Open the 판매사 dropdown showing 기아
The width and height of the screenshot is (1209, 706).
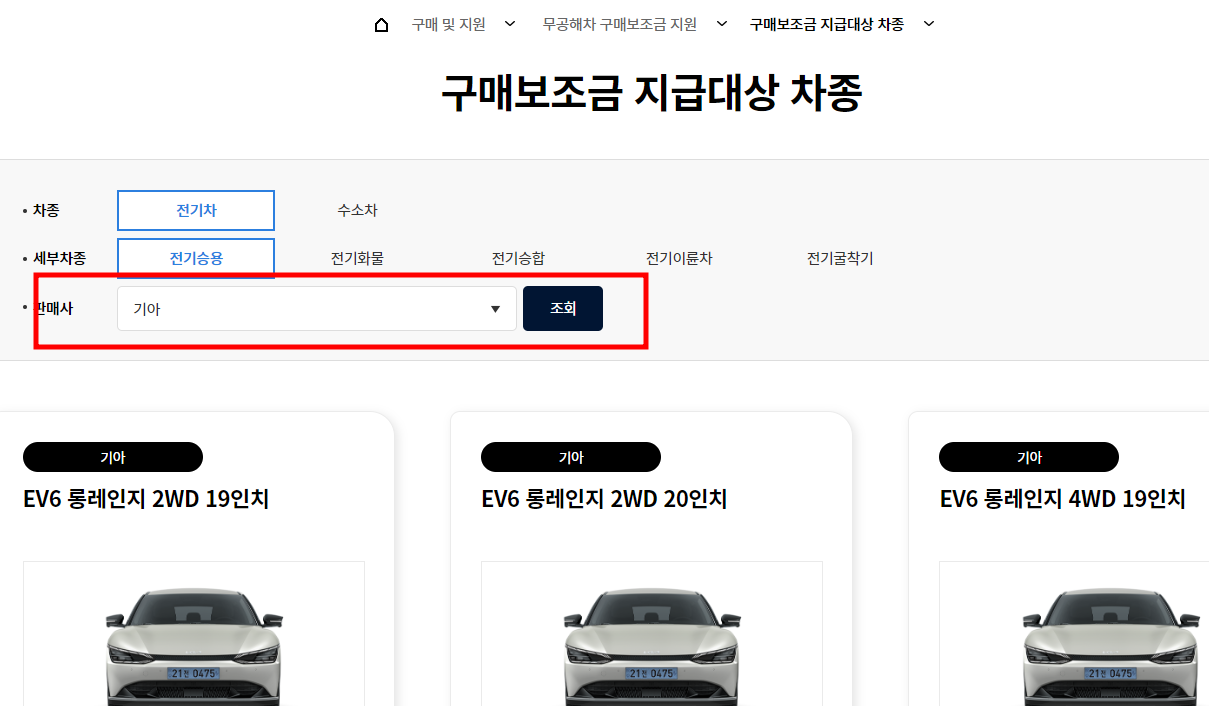point(317,309)
